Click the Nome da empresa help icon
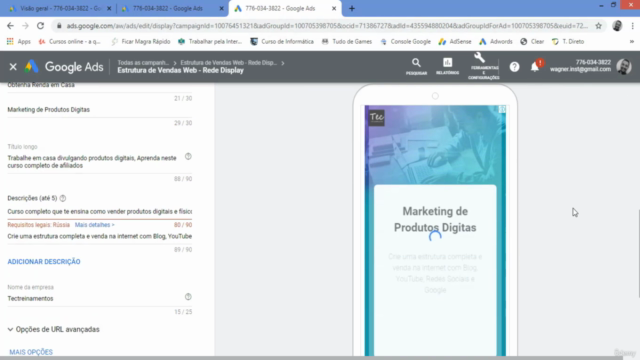 (188, 297)
